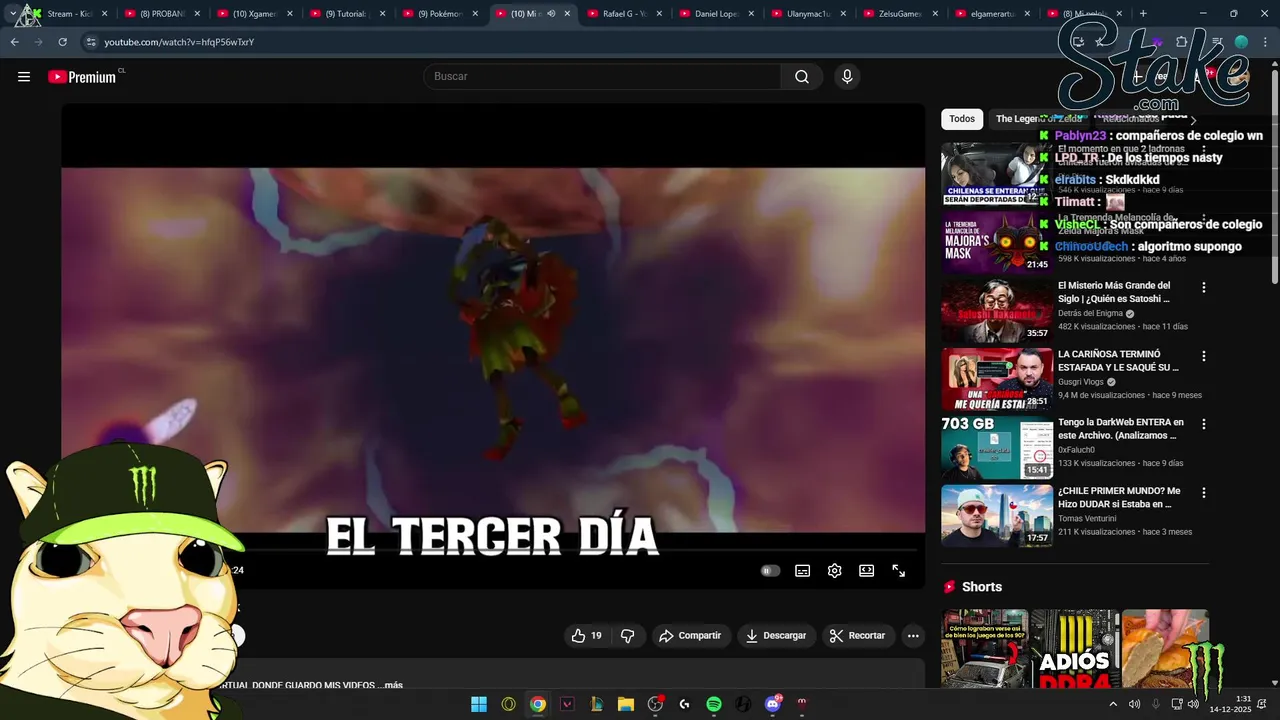Click the Compartir share button
Image resolution: width=1280 pixels, height=720 pixels.
click(690, 636)
